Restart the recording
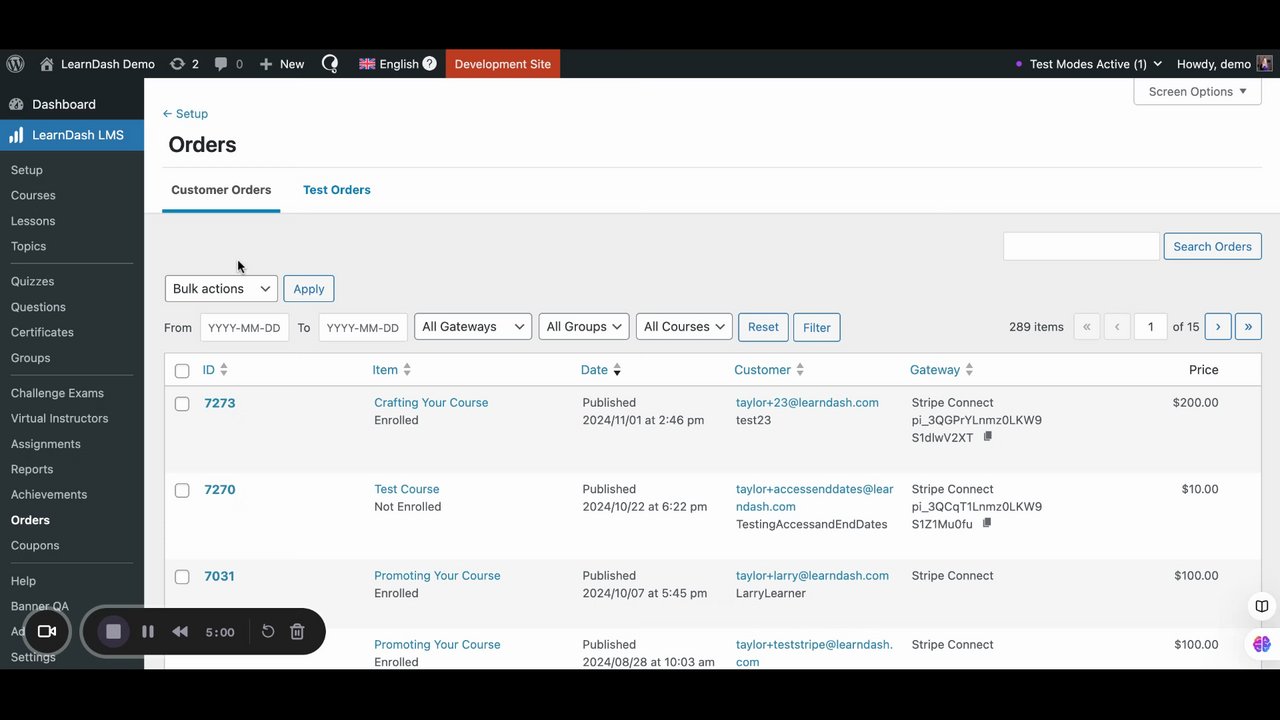1280x720 pixels. (x=268, y=631)
